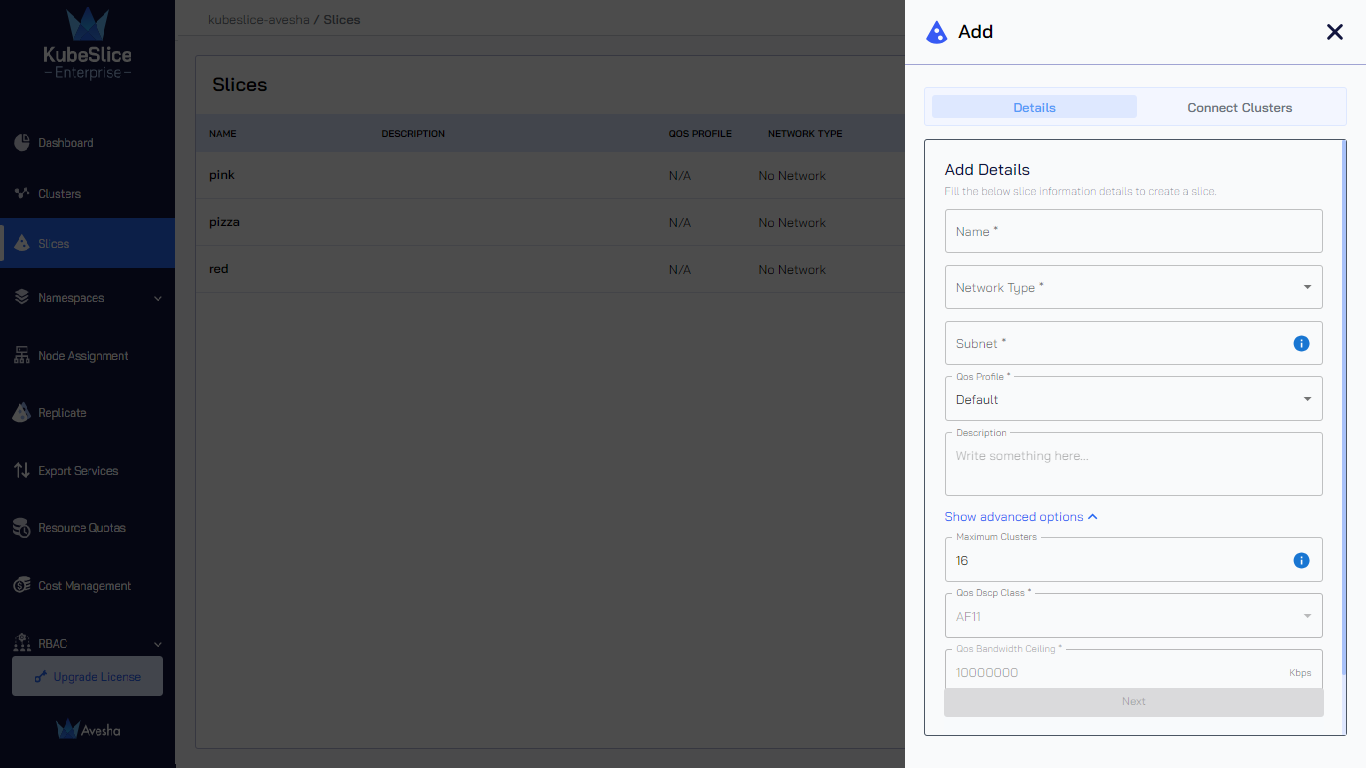Switch to the Connect Clusters tab

click(1239, 107)
